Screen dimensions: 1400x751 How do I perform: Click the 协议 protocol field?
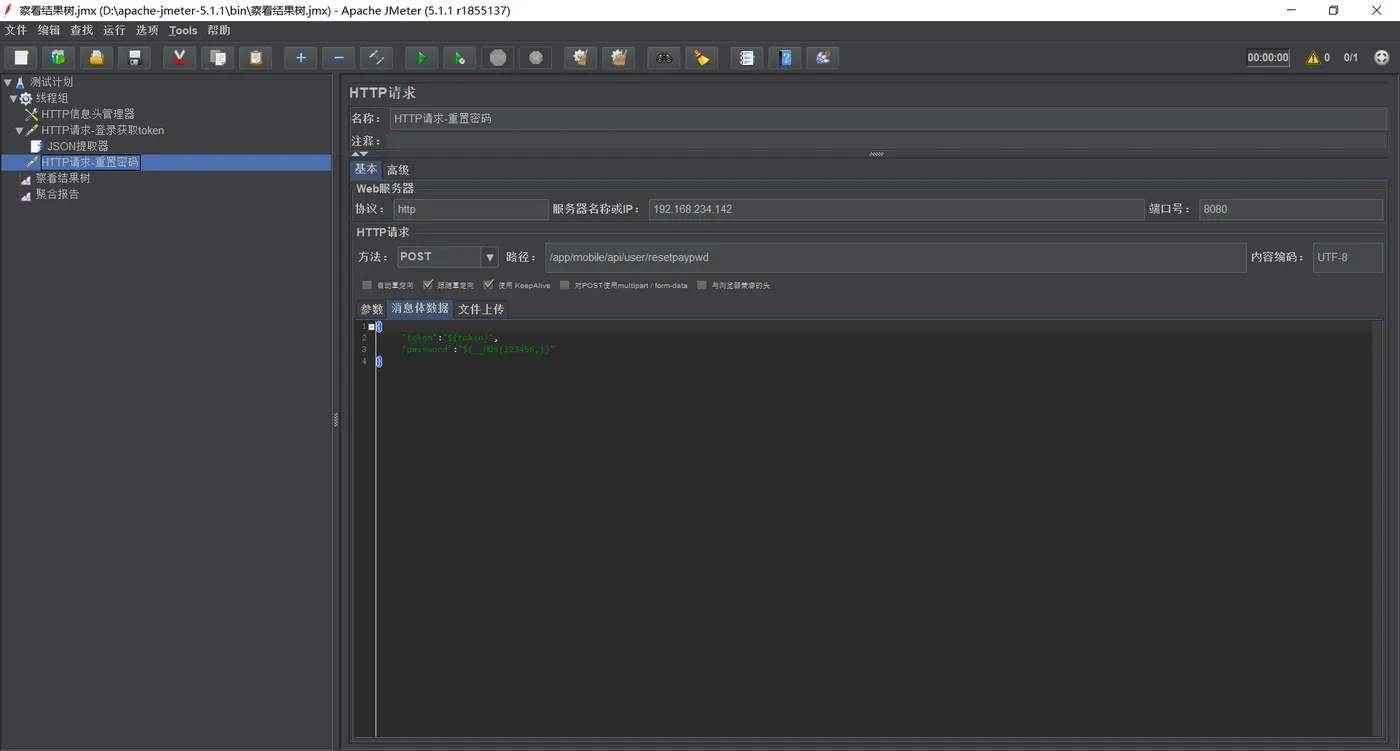point(470,210)
